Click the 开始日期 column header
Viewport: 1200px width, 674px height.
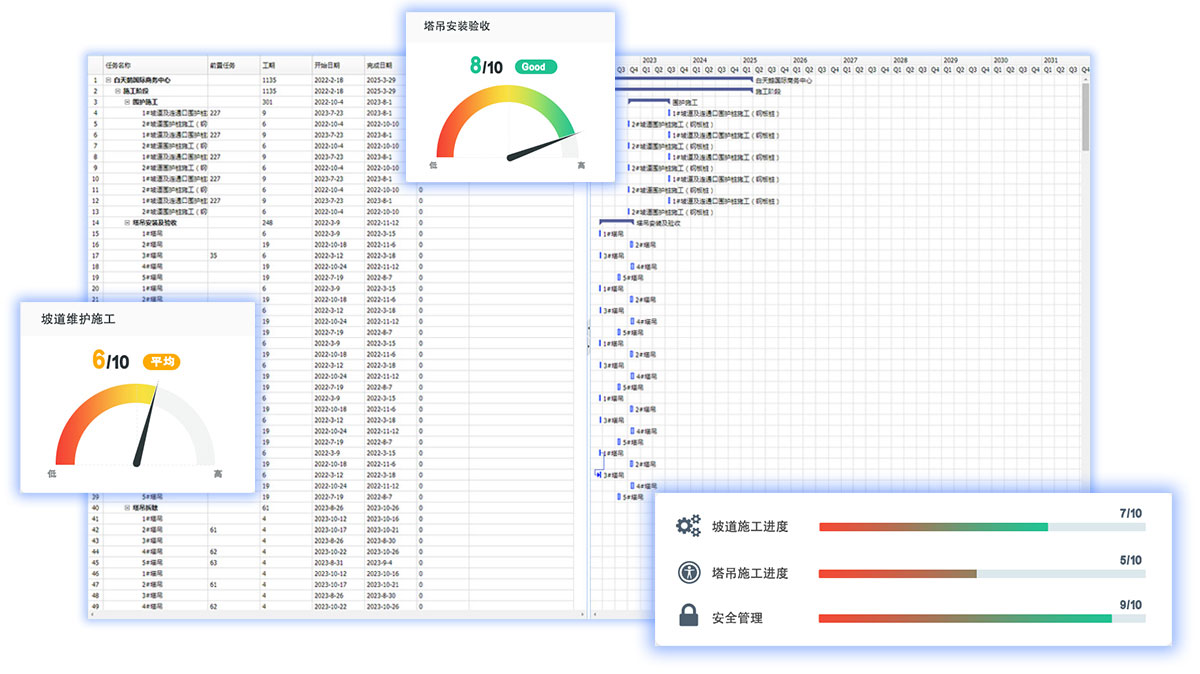[328, 63]
